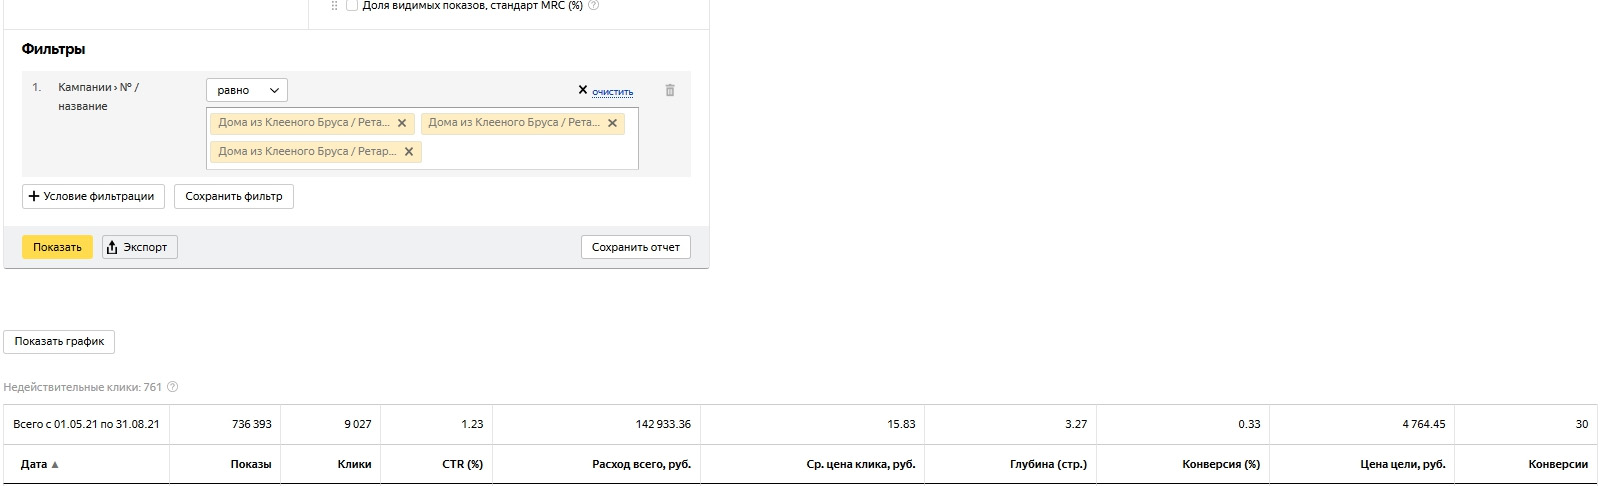Click Показать график button
The height and width of the screenshot is (486, 1610).
[x=59, y=341]
